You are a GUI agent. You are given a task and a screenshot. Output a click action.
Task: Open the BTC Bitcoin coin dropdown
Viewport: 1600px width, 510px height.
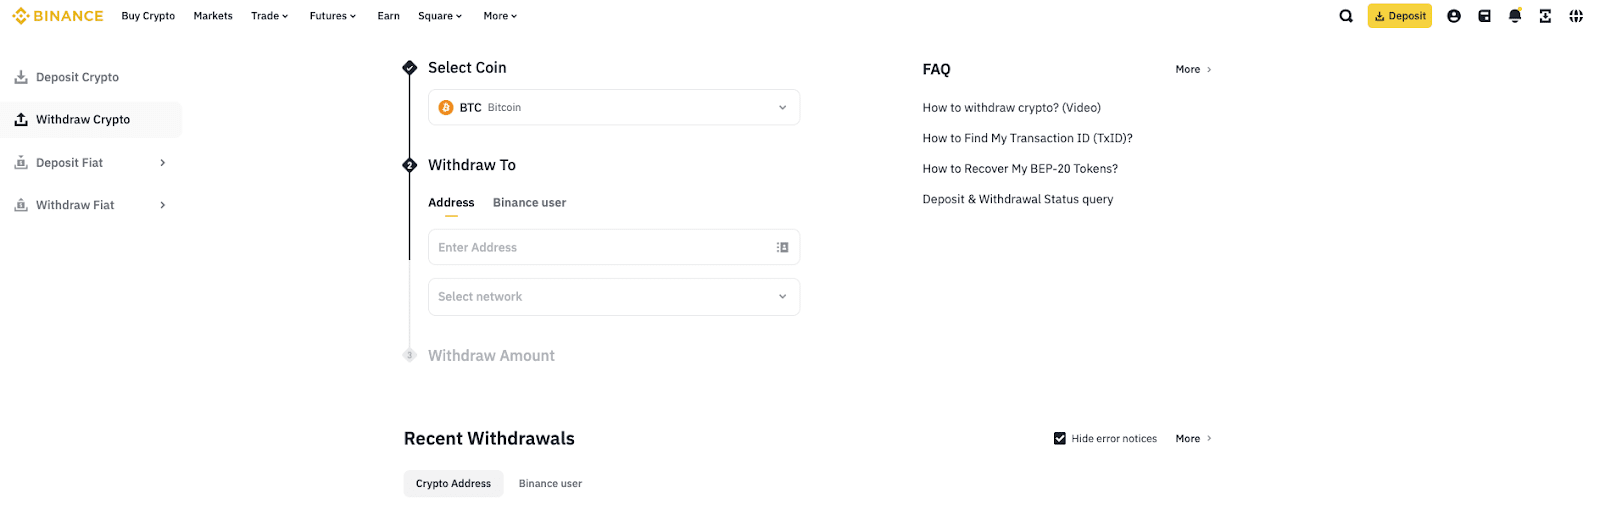tap(613, 107)
